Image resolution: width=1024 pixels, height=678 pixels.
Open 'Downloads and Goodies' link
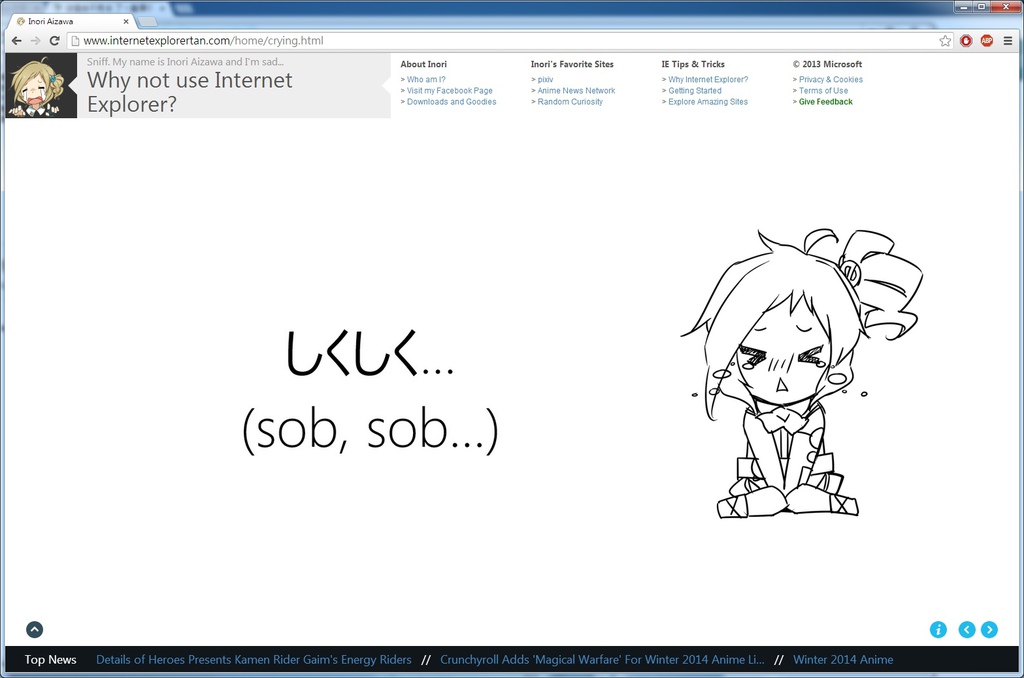pos(451,102)
